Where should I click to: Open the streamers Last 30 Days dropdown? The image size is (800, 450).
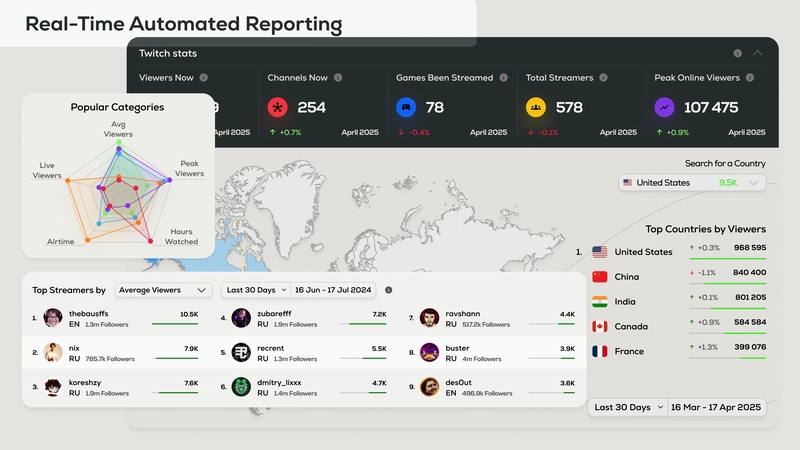tap(256, 290)
